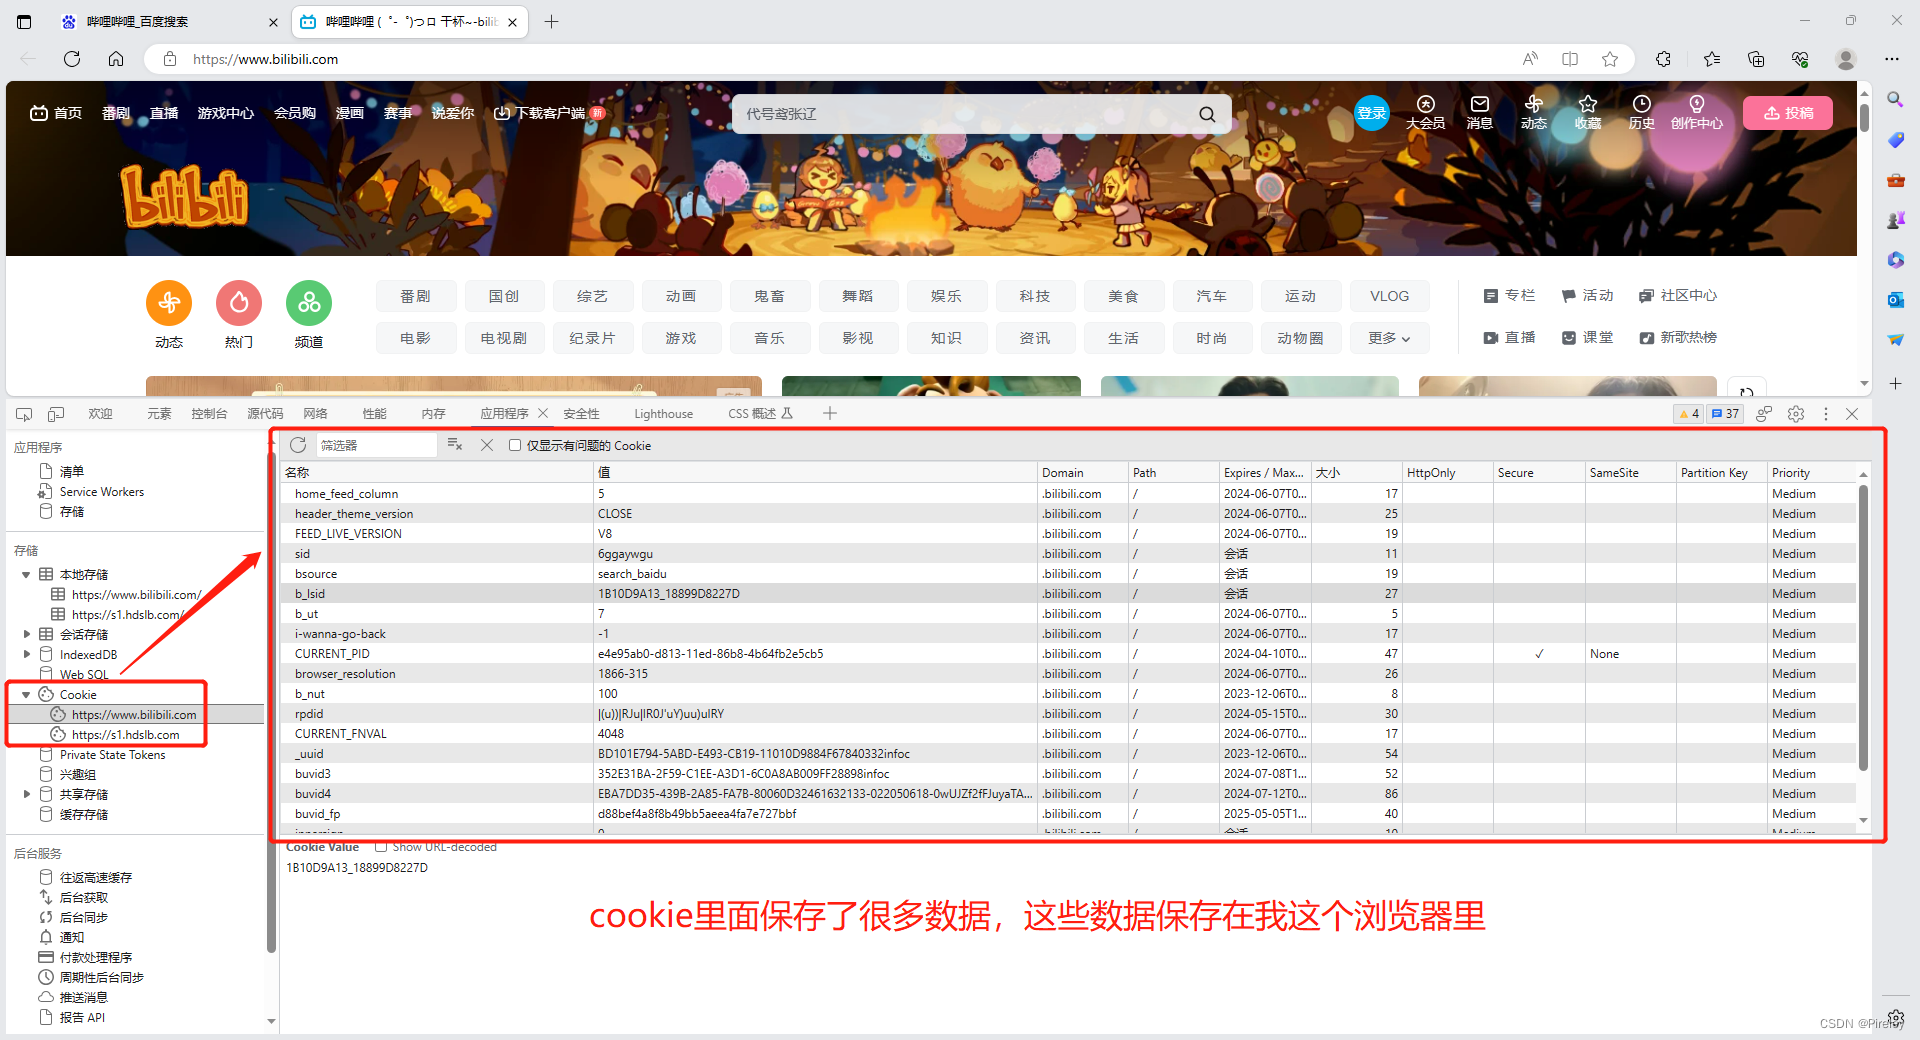Click the cookie table vertical scrollbar

point(1863,626)
